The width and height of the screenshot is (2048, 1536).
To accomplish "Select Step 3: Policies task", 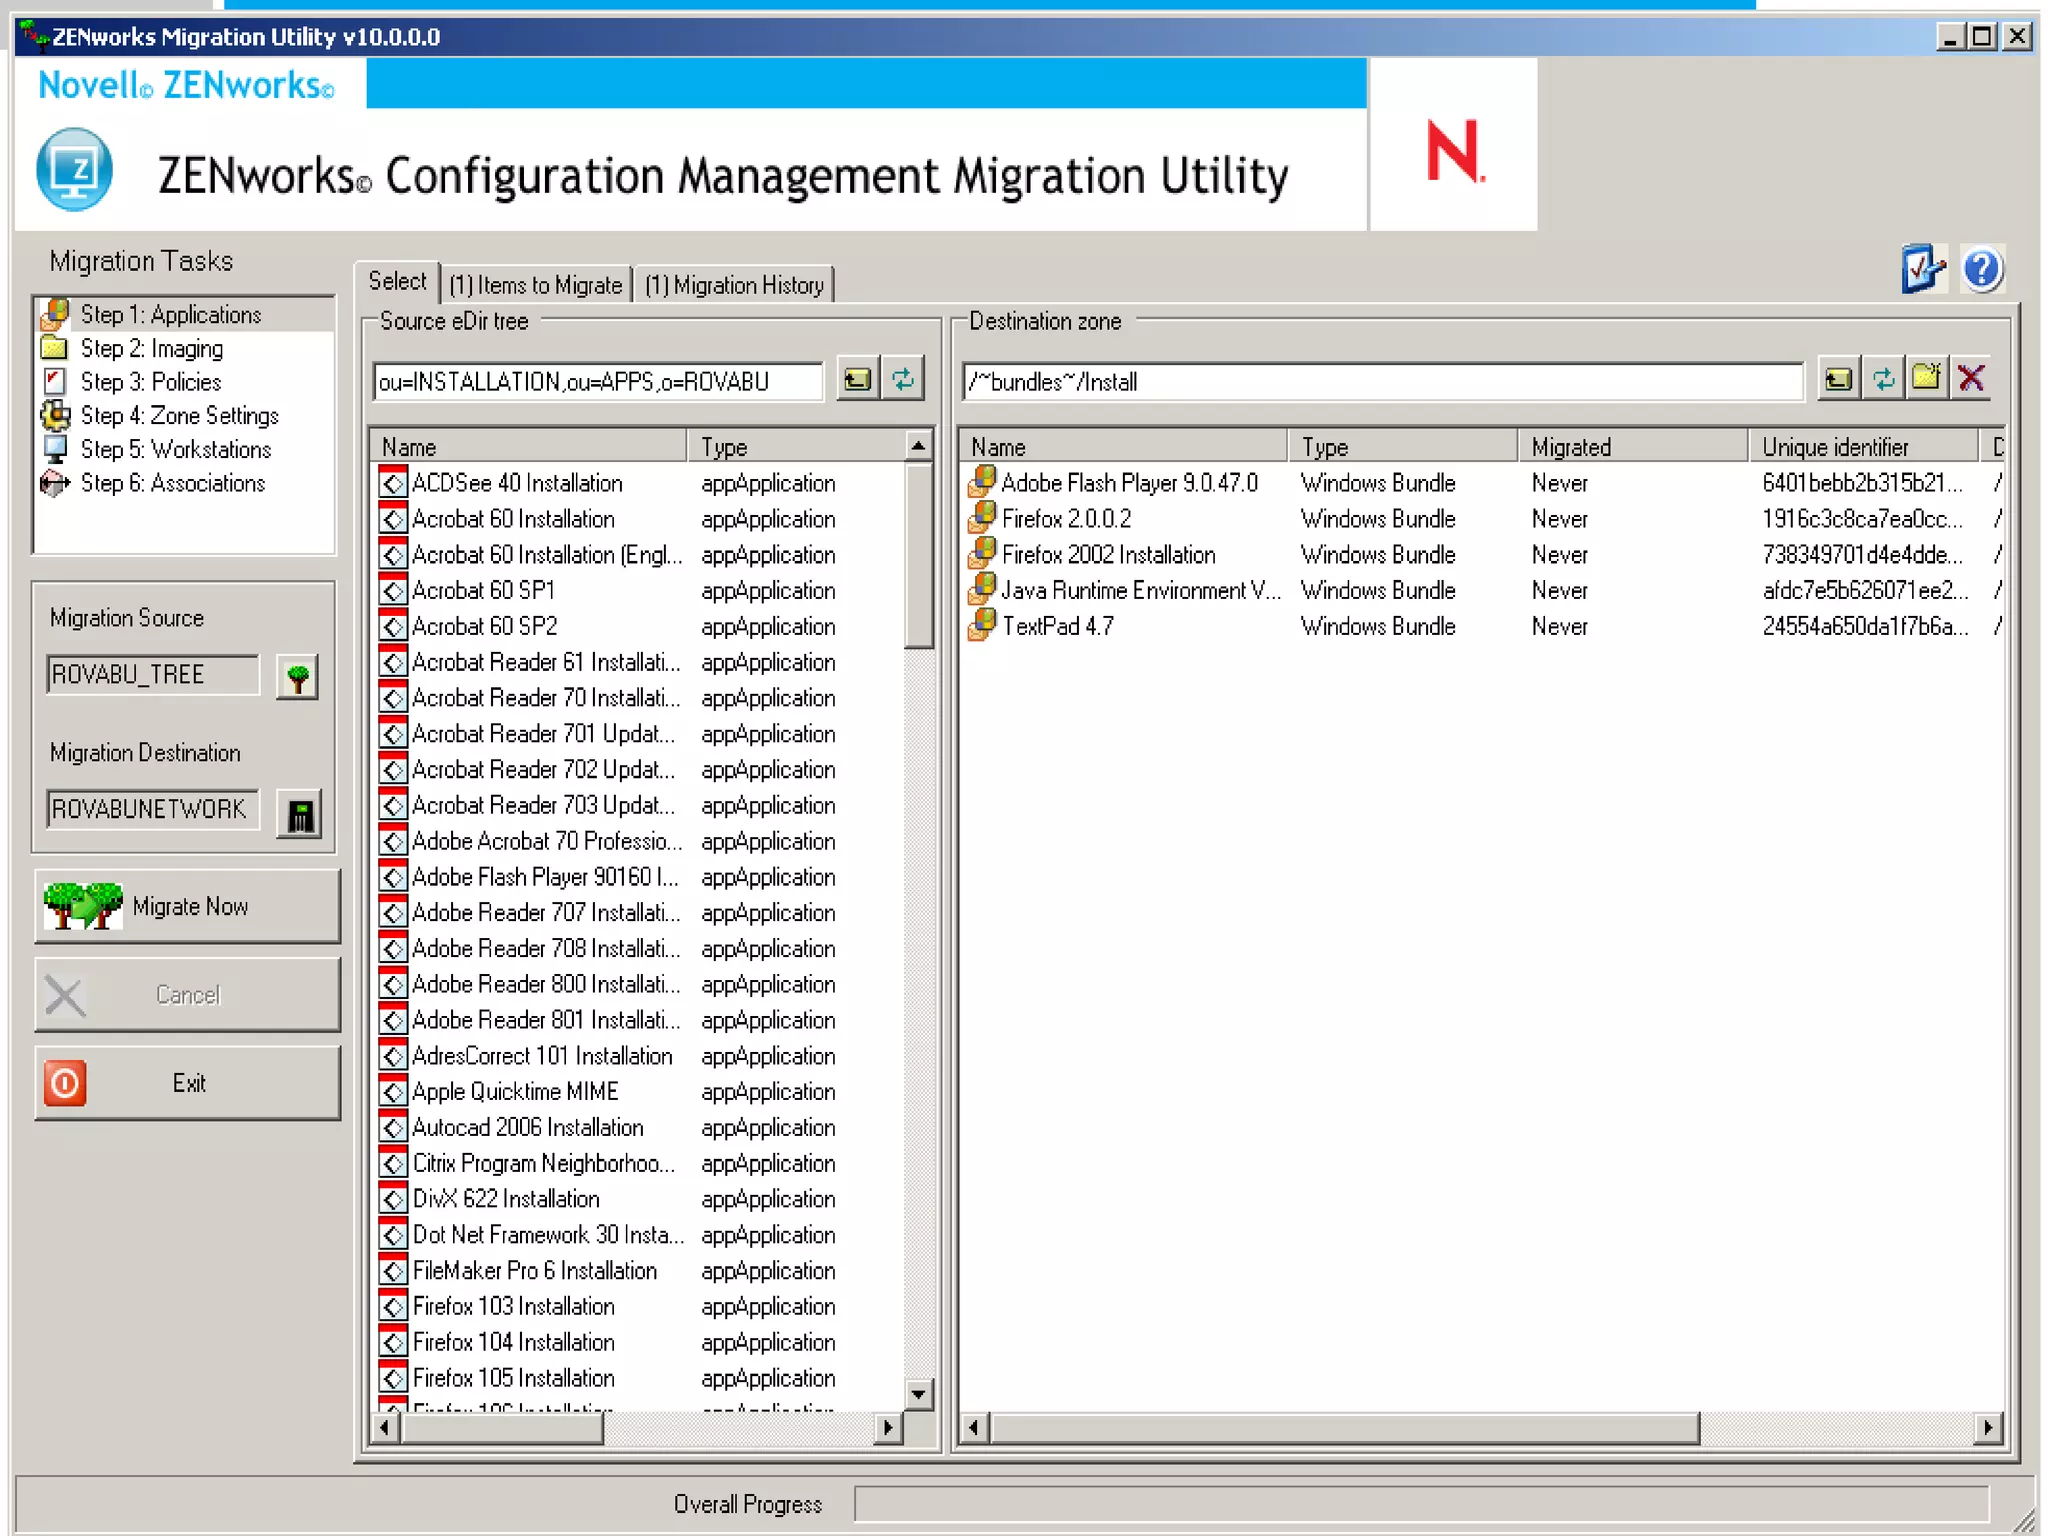I will click(150, 382).
